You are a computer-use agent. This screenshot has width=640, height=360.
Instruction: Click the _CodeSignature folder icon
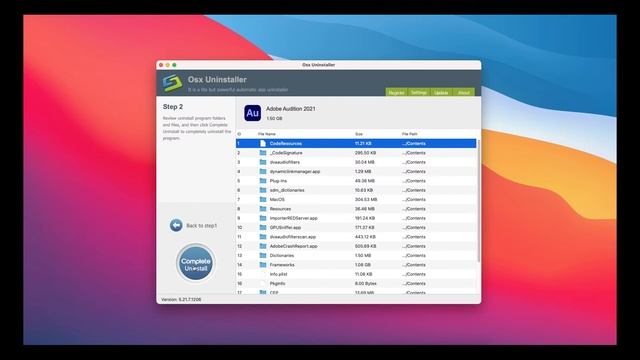pyautogui.click(x=263, y=153)
